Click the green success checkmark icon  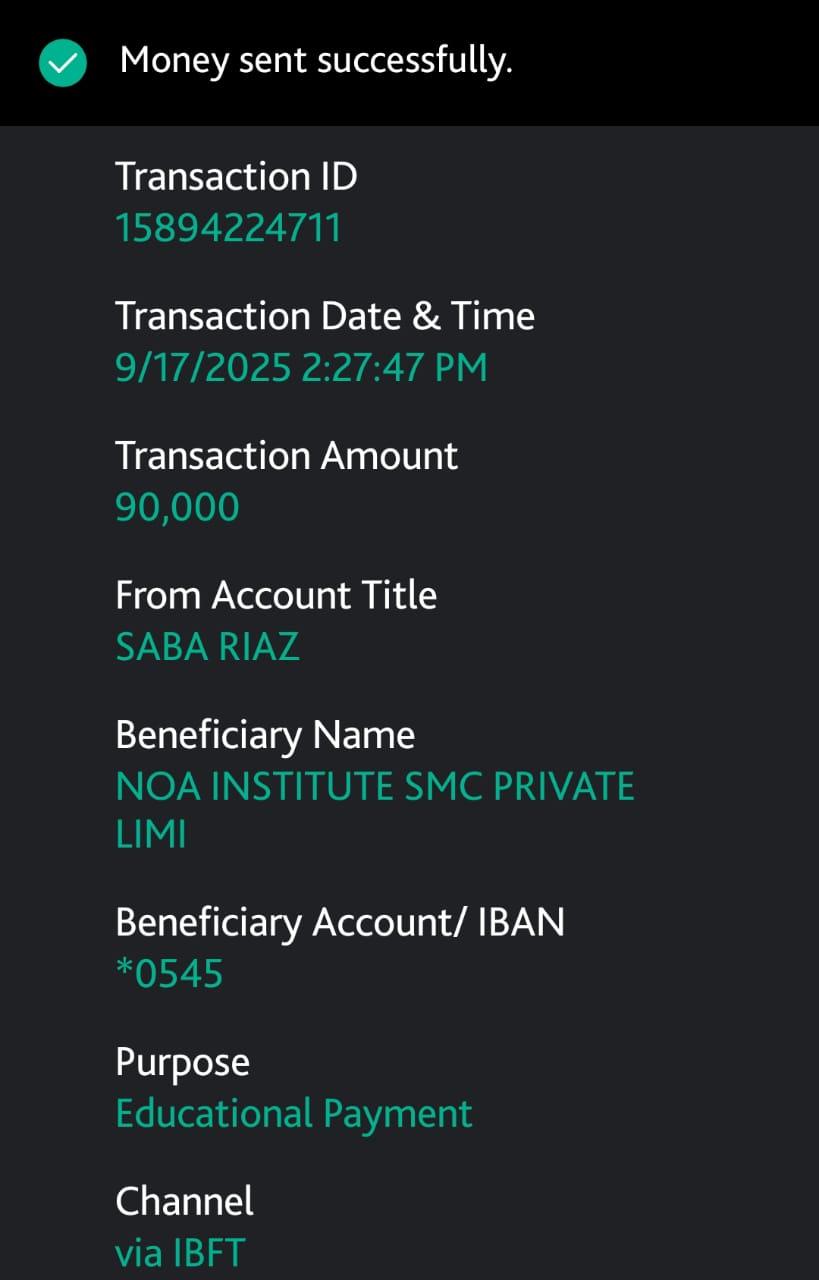pyautogui.click(x=63, y=63)
